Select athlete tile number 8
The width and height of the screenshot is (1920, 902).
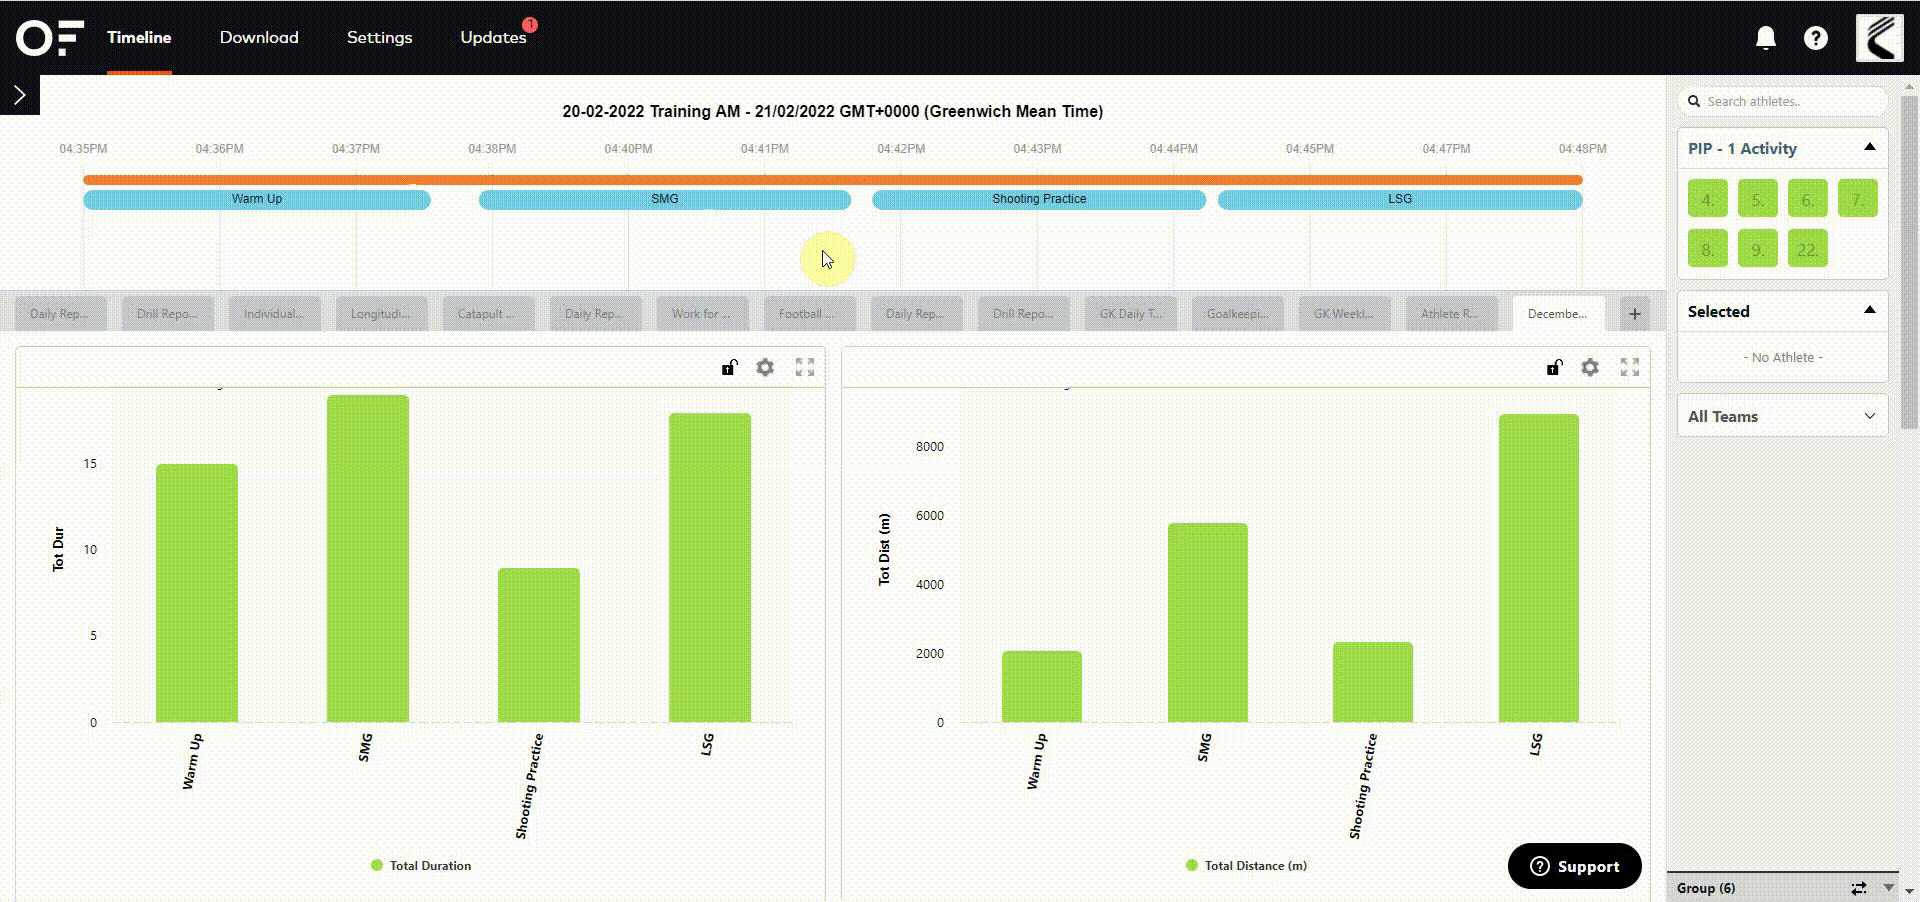point(1708,248)
